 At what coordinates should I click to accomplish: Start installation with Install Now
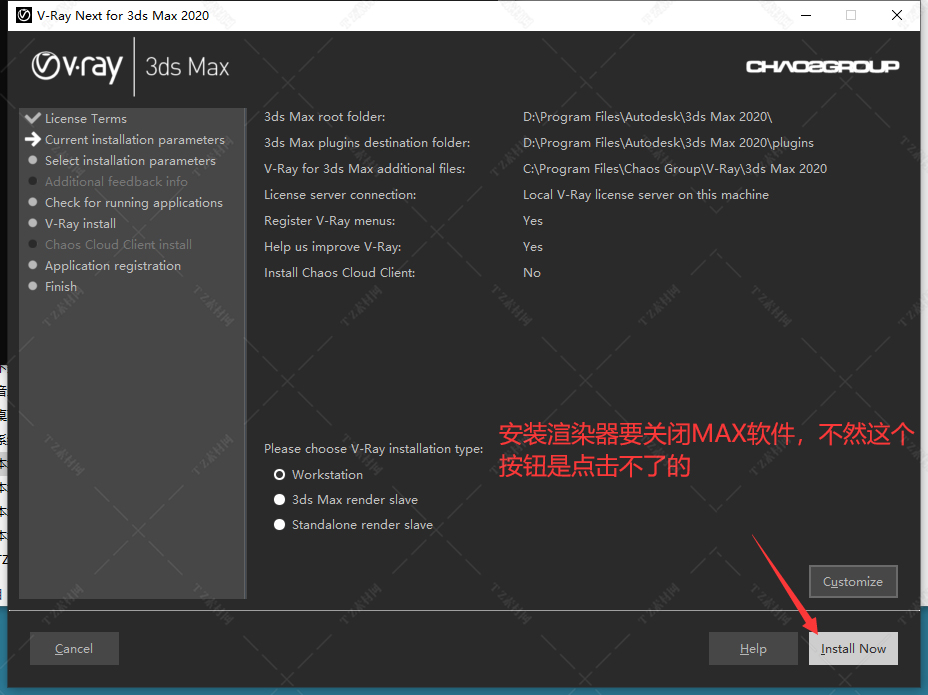click(x=853, y=648)
